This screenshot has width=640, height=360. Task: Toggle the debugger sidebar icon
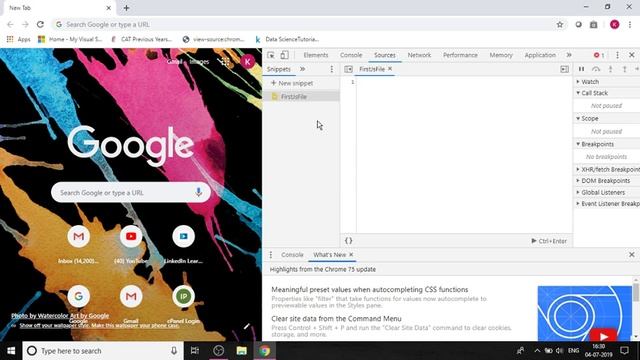click(564, 69)
